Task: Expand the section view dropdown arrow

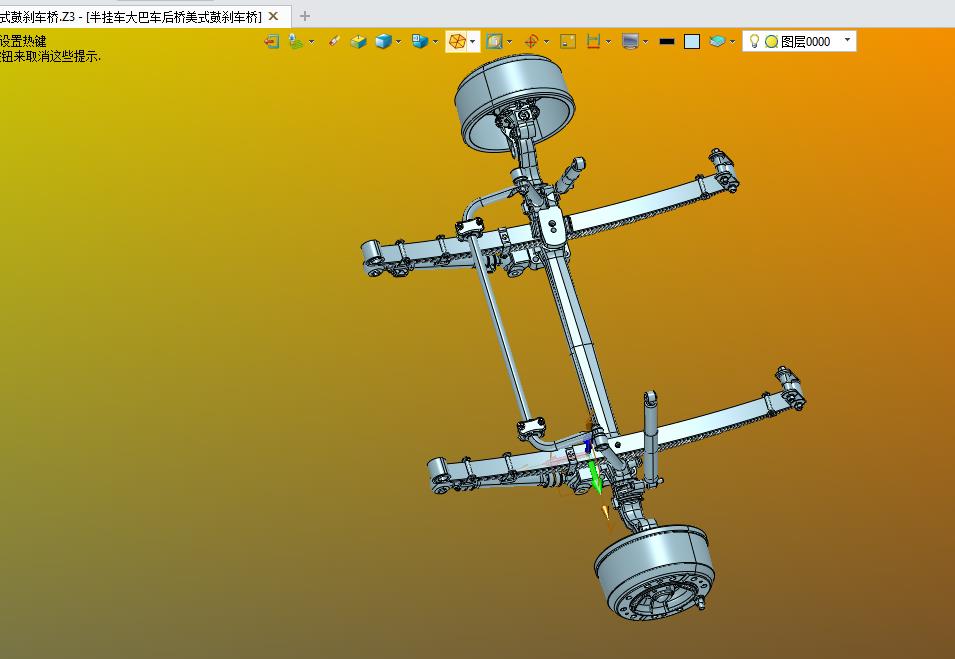Action: pos(509,41)
